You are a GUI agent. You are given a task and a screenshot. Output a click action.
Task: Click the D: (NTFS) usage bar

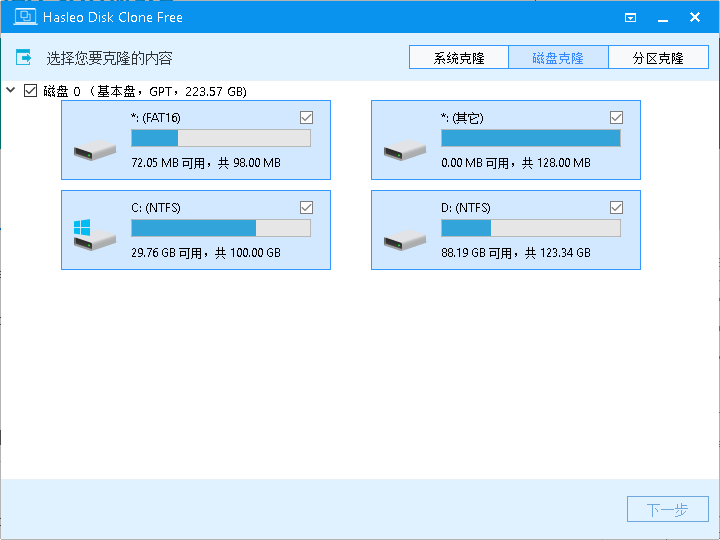click(531, 228)
